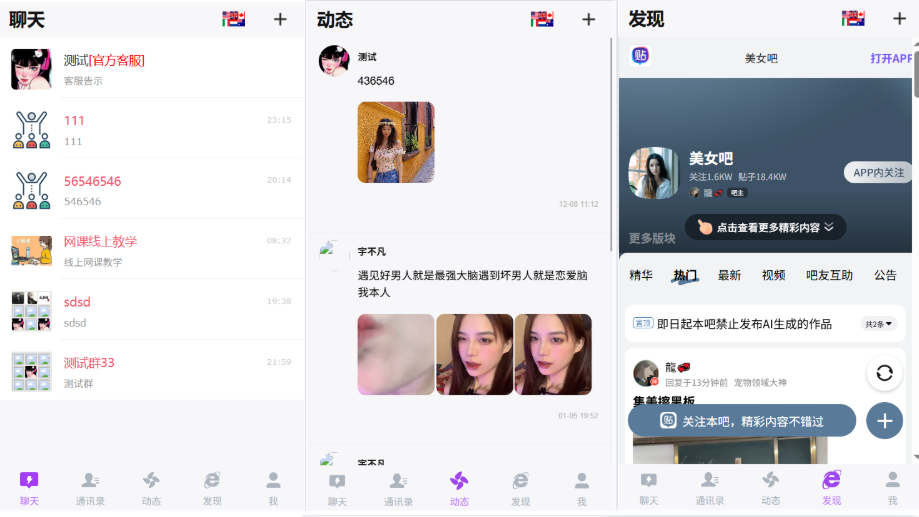The width and height of the screenshot is (919, 517).
Task: Tap the 测试[官方客服] avatar
Action: [31, 69]
